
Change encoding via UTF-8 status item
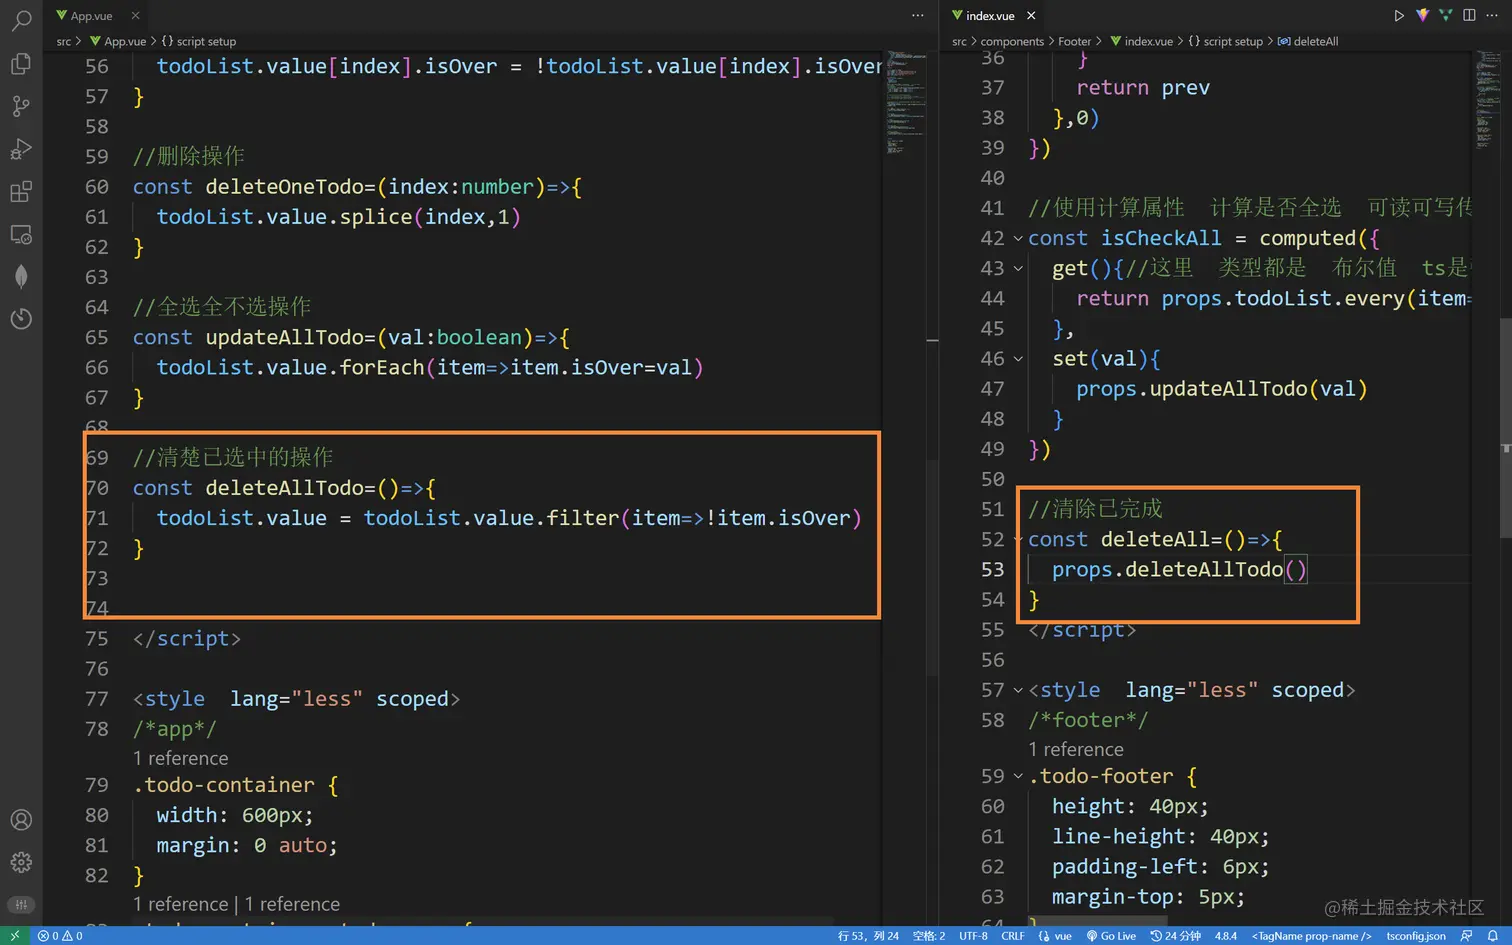[x=973, y=936]
